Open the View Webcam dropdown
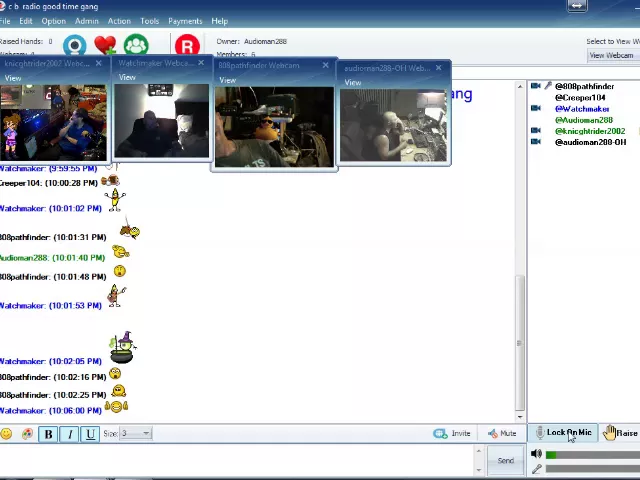This screenshot has height=480, width=640. (x=613, y=56)
